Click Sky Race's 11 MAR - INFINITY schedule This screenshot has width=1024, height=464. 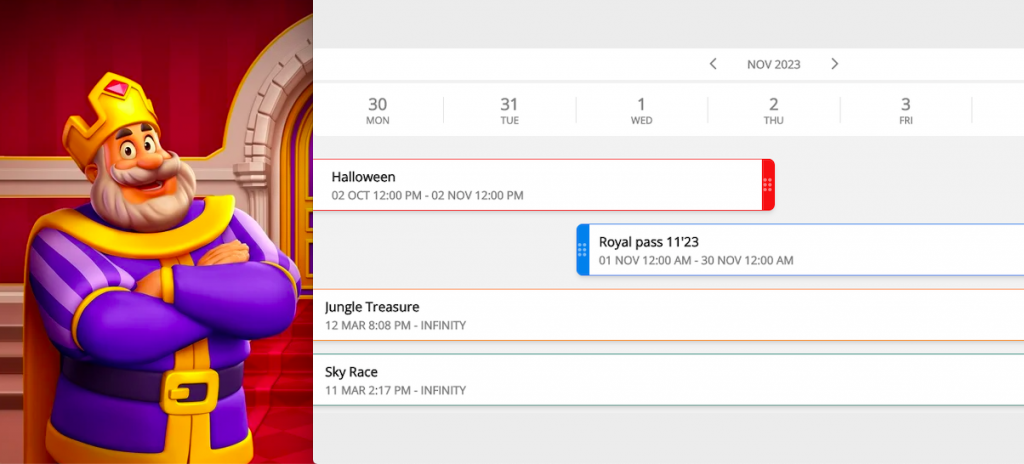tap(395, 390)
